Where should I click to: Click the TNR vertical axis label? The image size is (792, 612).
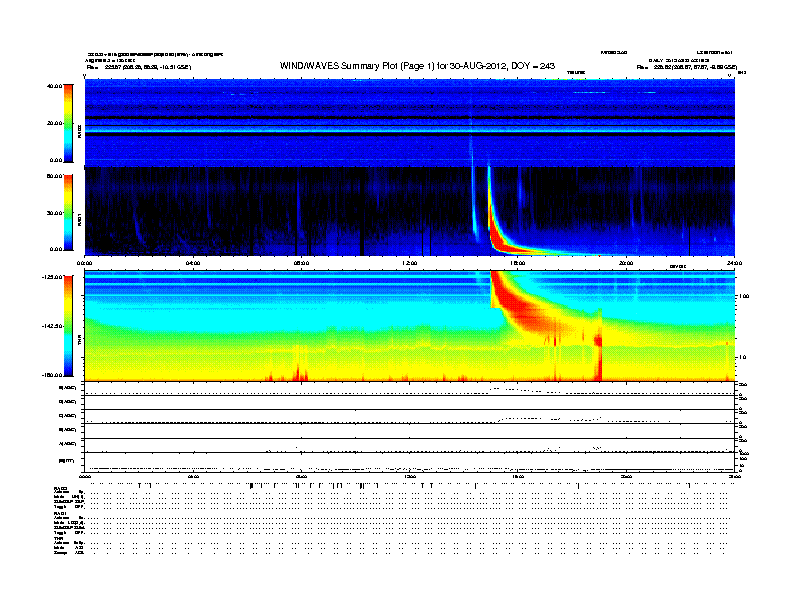coord(79,342)
